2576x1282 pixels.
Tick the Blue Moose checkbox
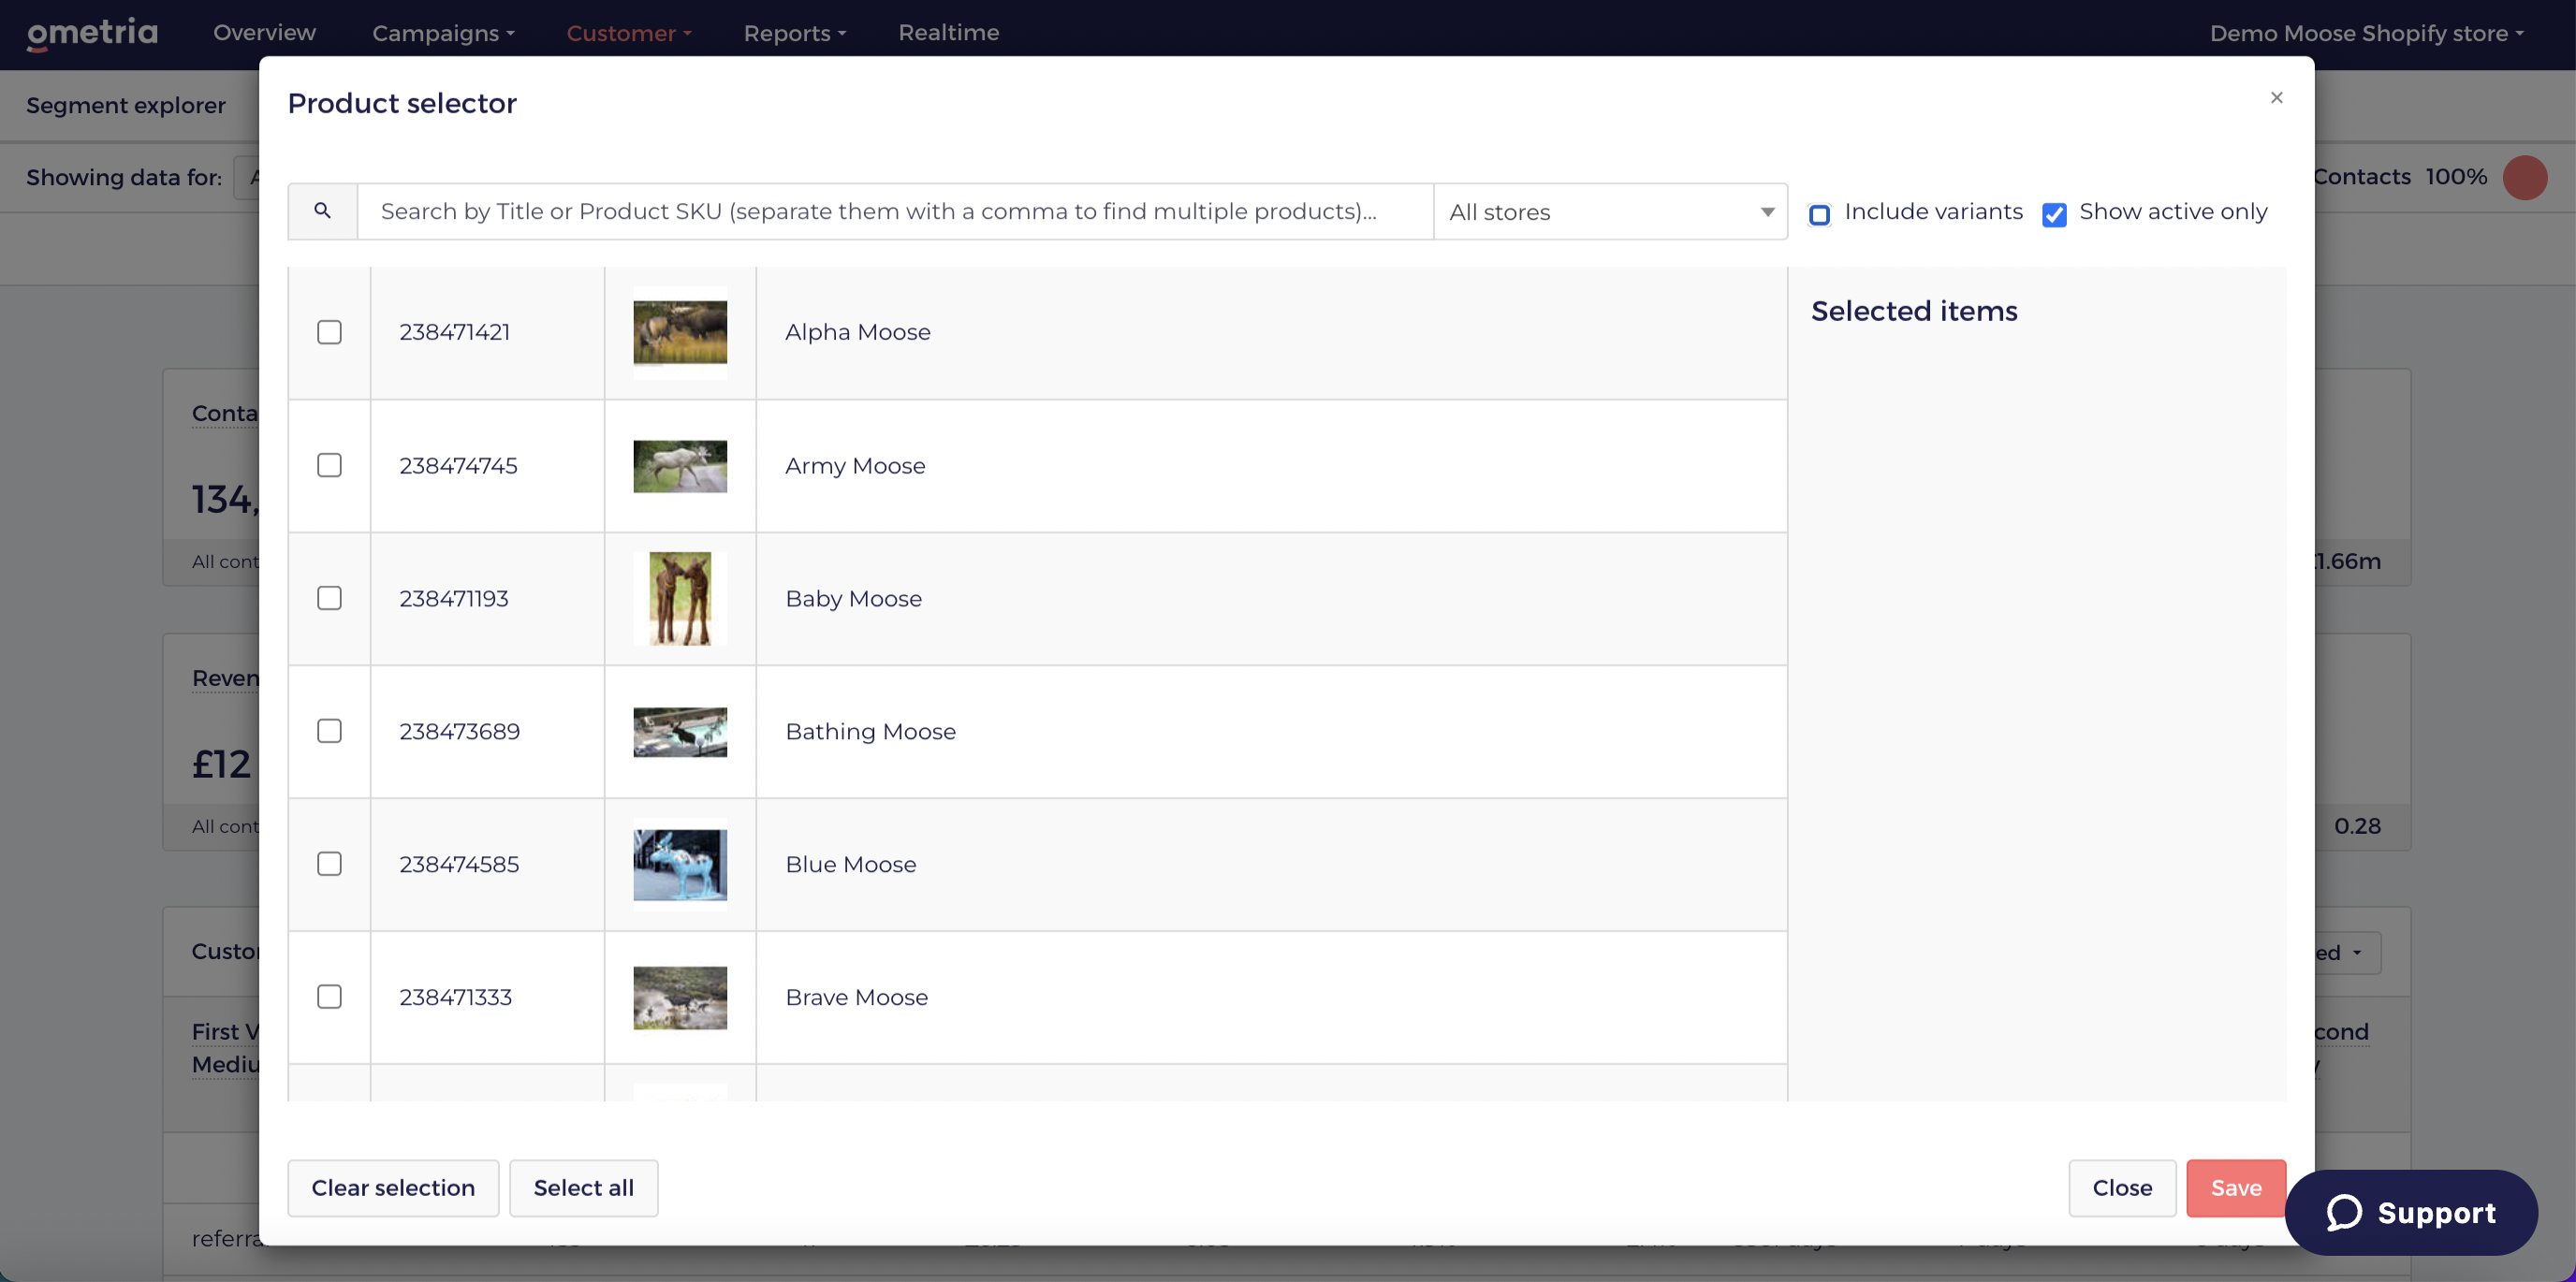point(329,864)
